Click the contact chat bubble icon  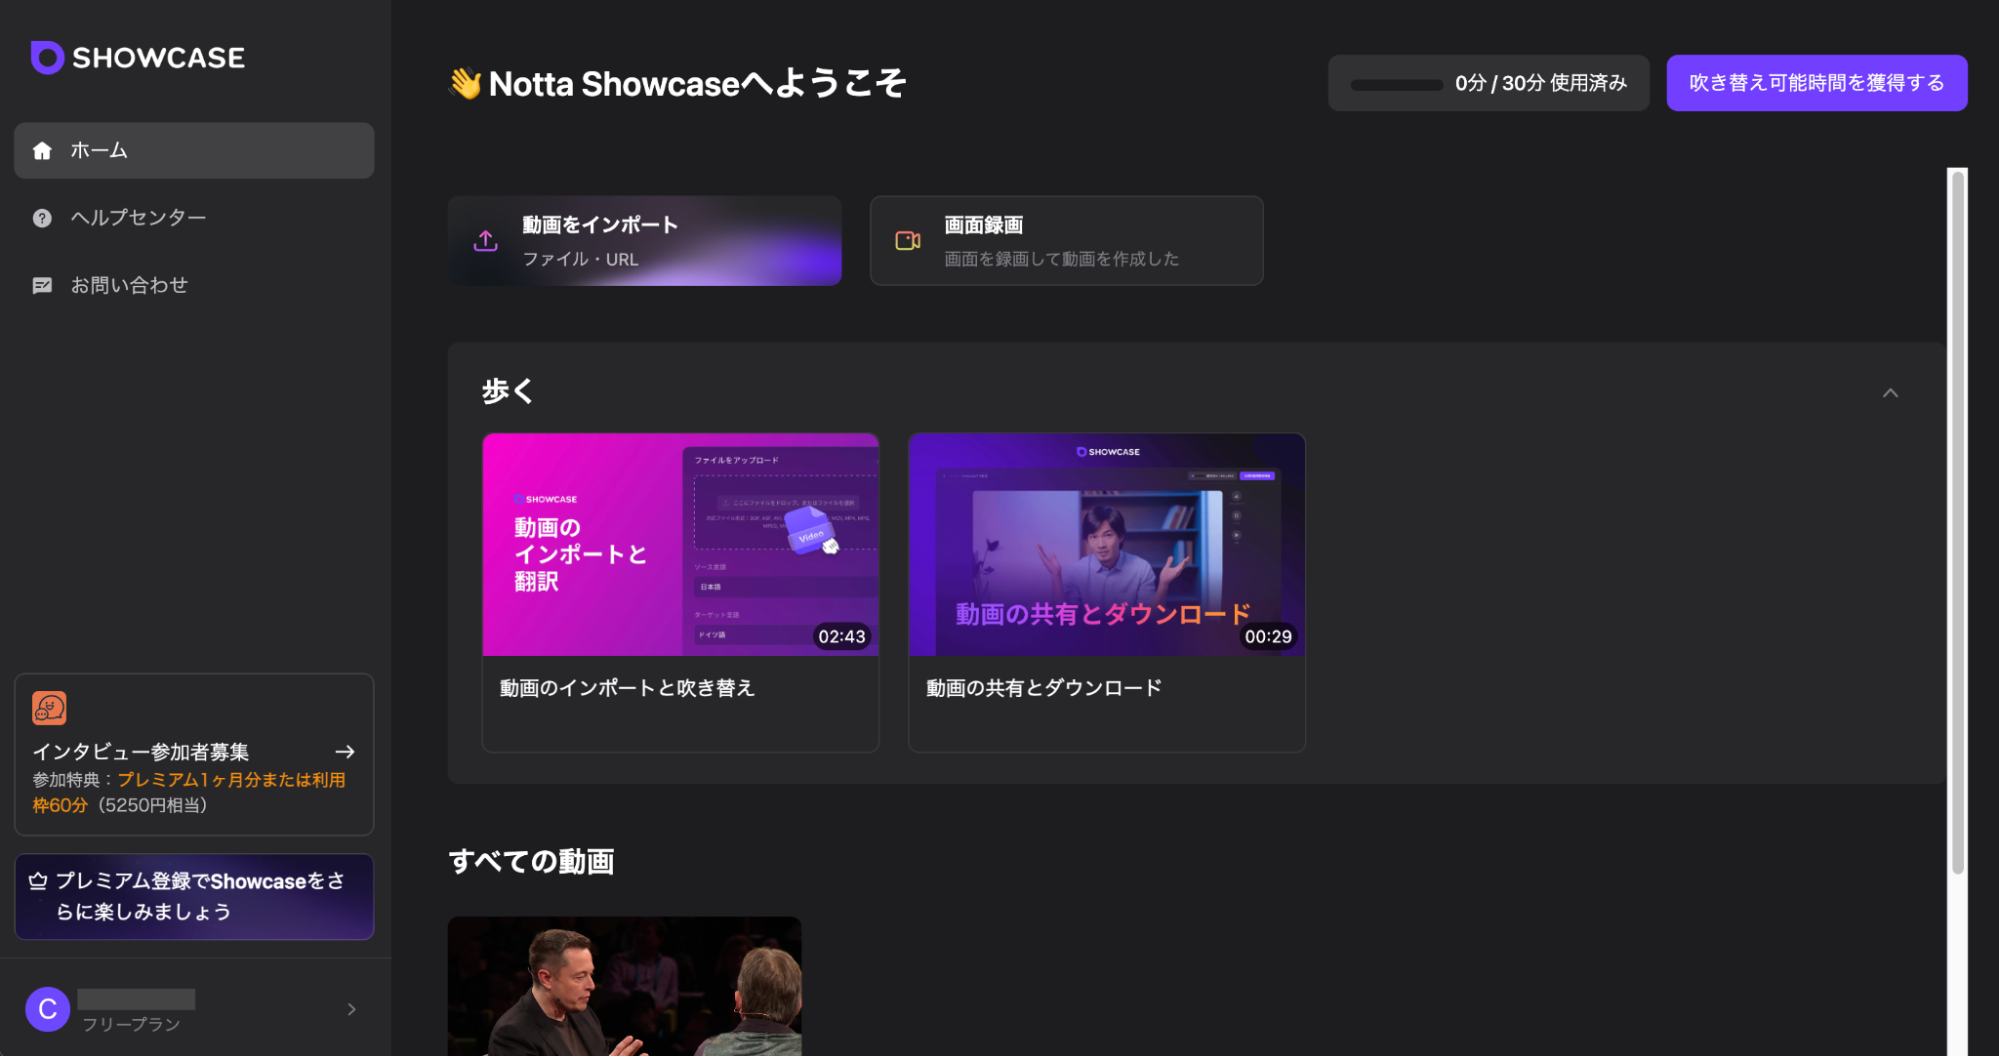[x=42, y=286]
